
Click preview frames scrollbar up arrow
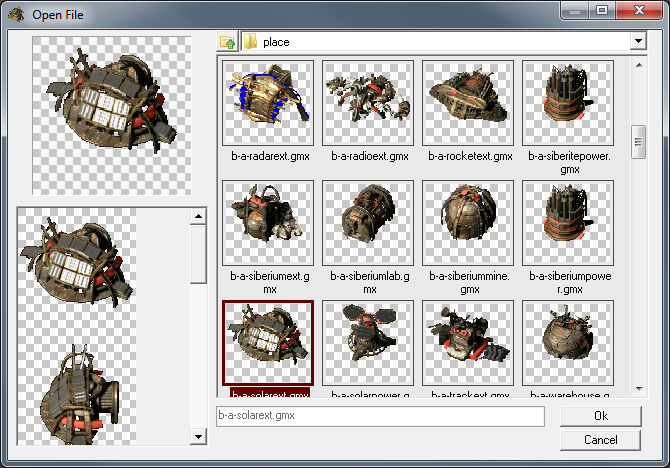(198, 216)
